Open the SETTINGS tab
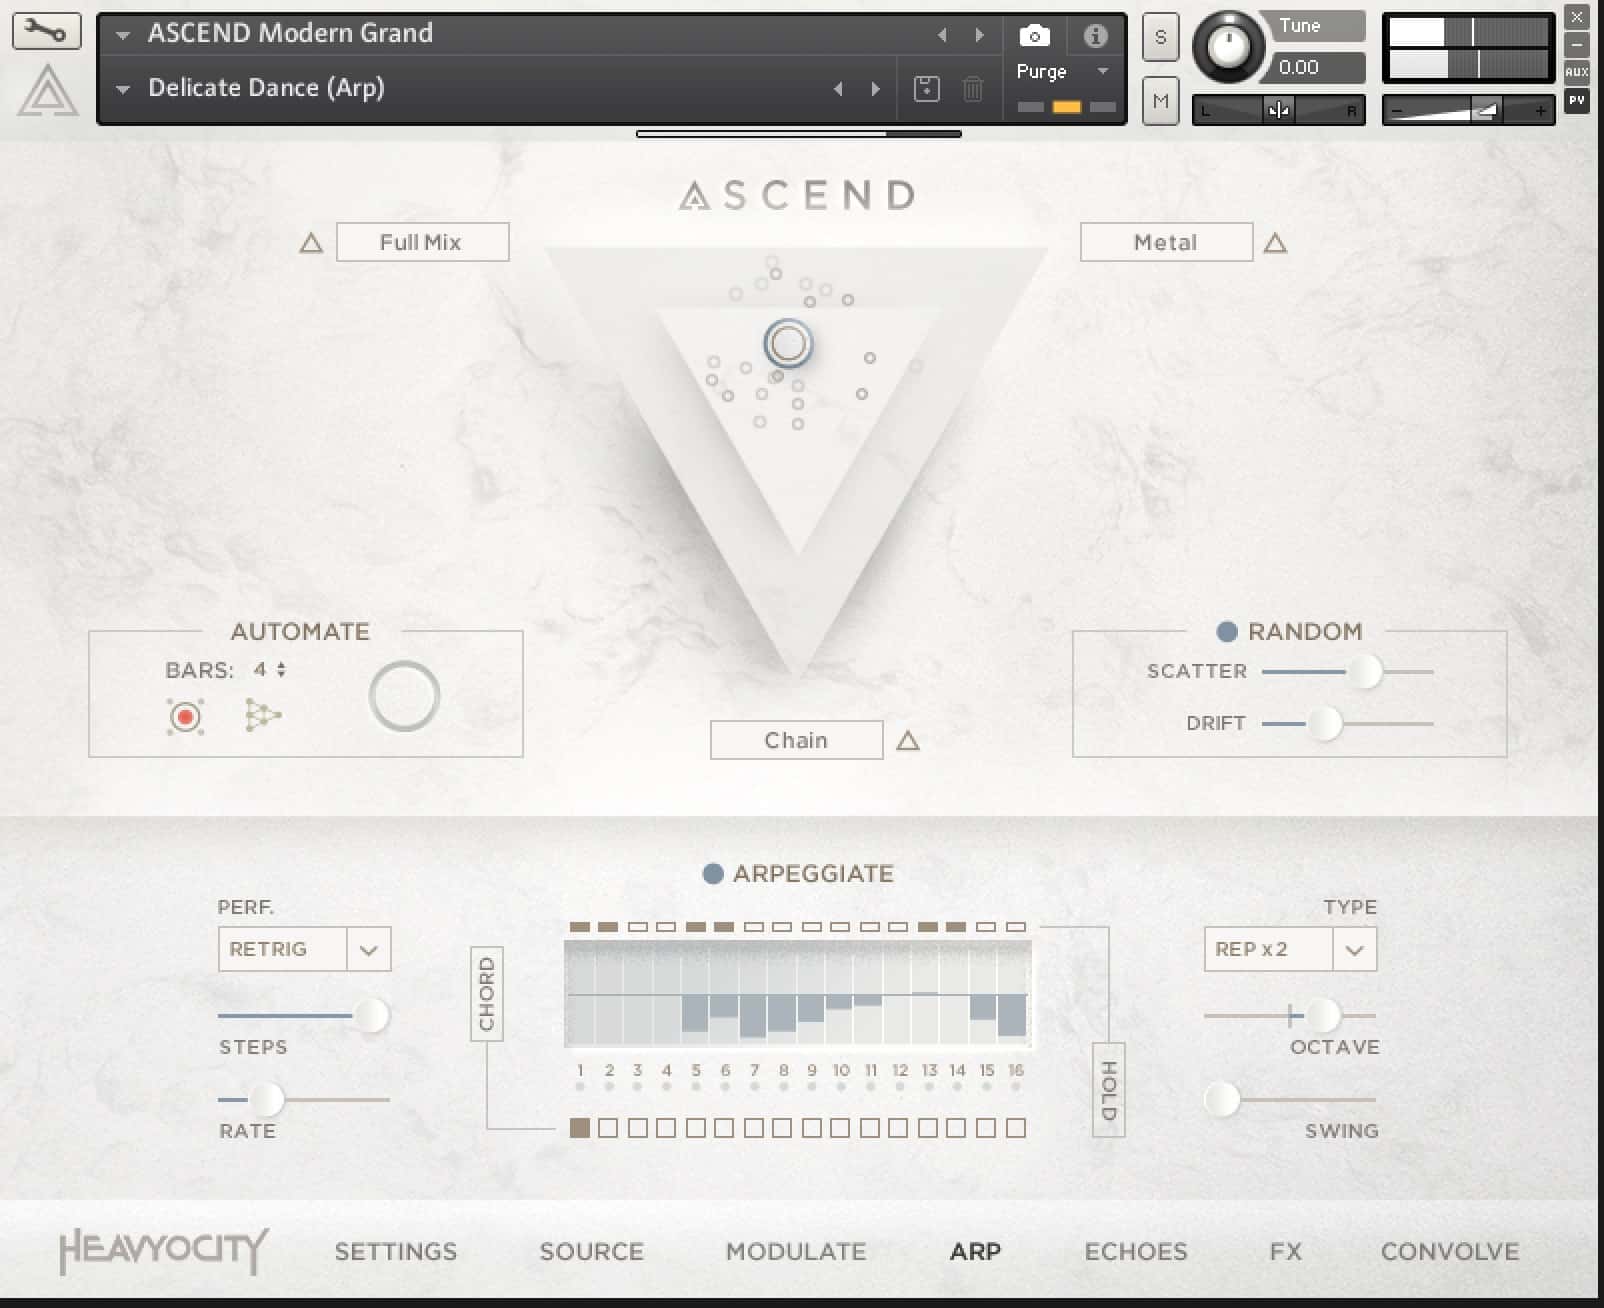 [x=396, y=1252]
